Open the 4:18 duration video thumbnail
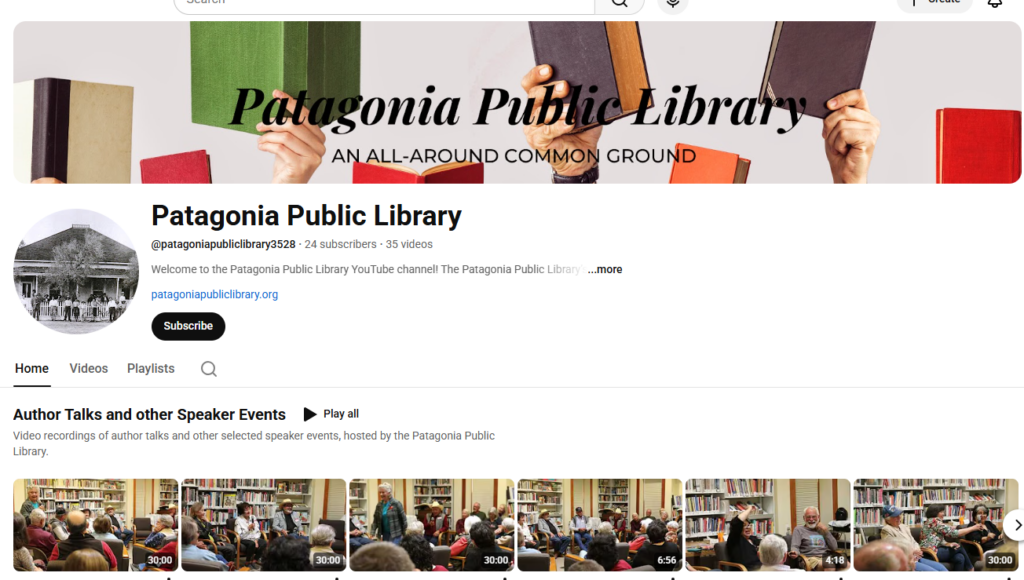The width and height of the screenshot is (1024, 580). click(767, 525)
